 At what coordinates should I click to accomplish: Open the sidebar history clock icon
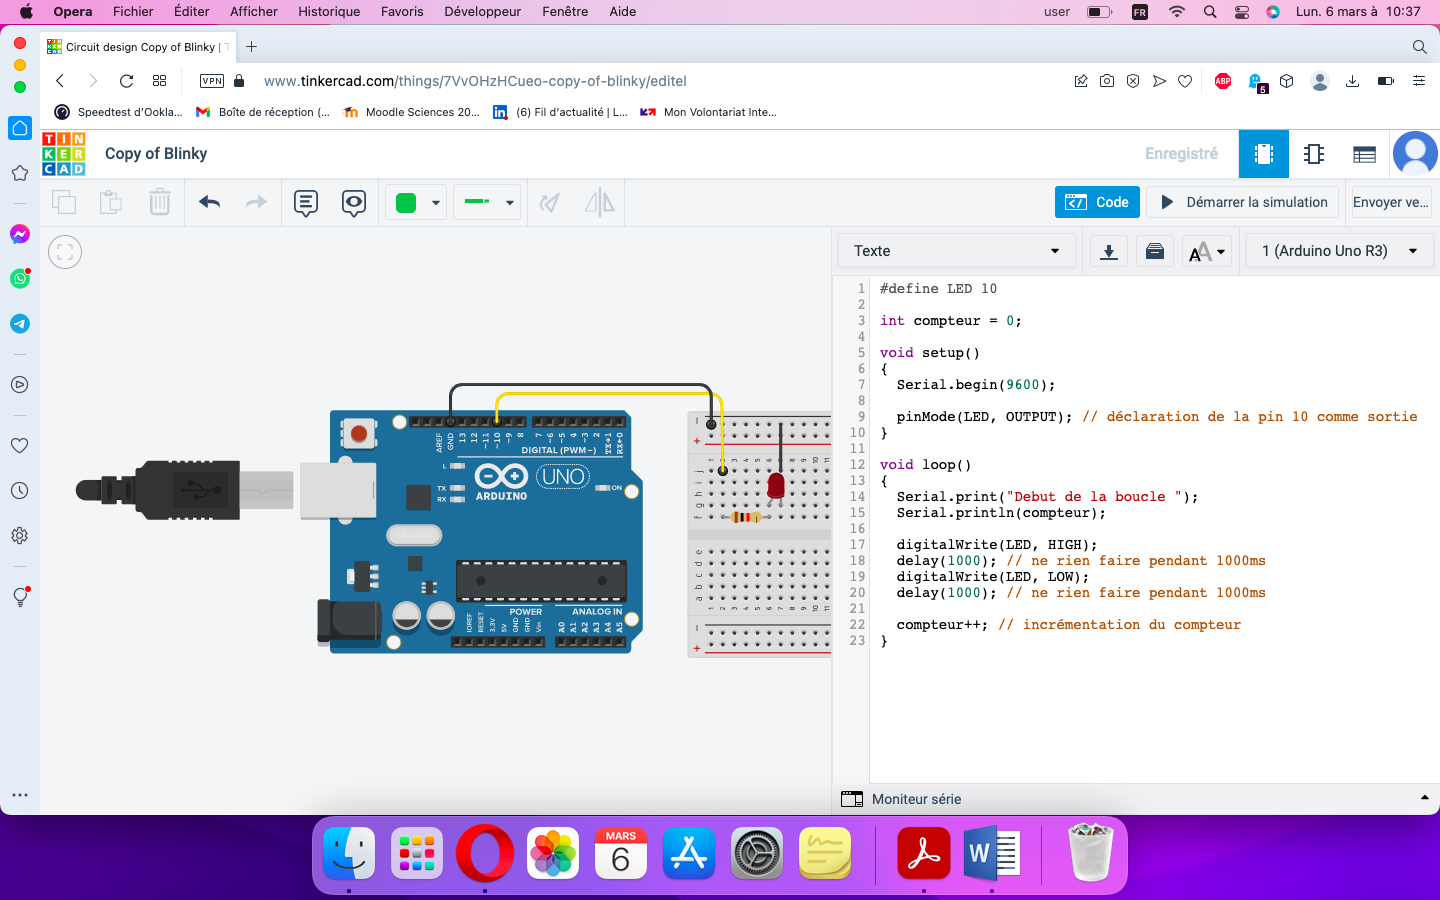pyautogui.click(x=19, y=491)
